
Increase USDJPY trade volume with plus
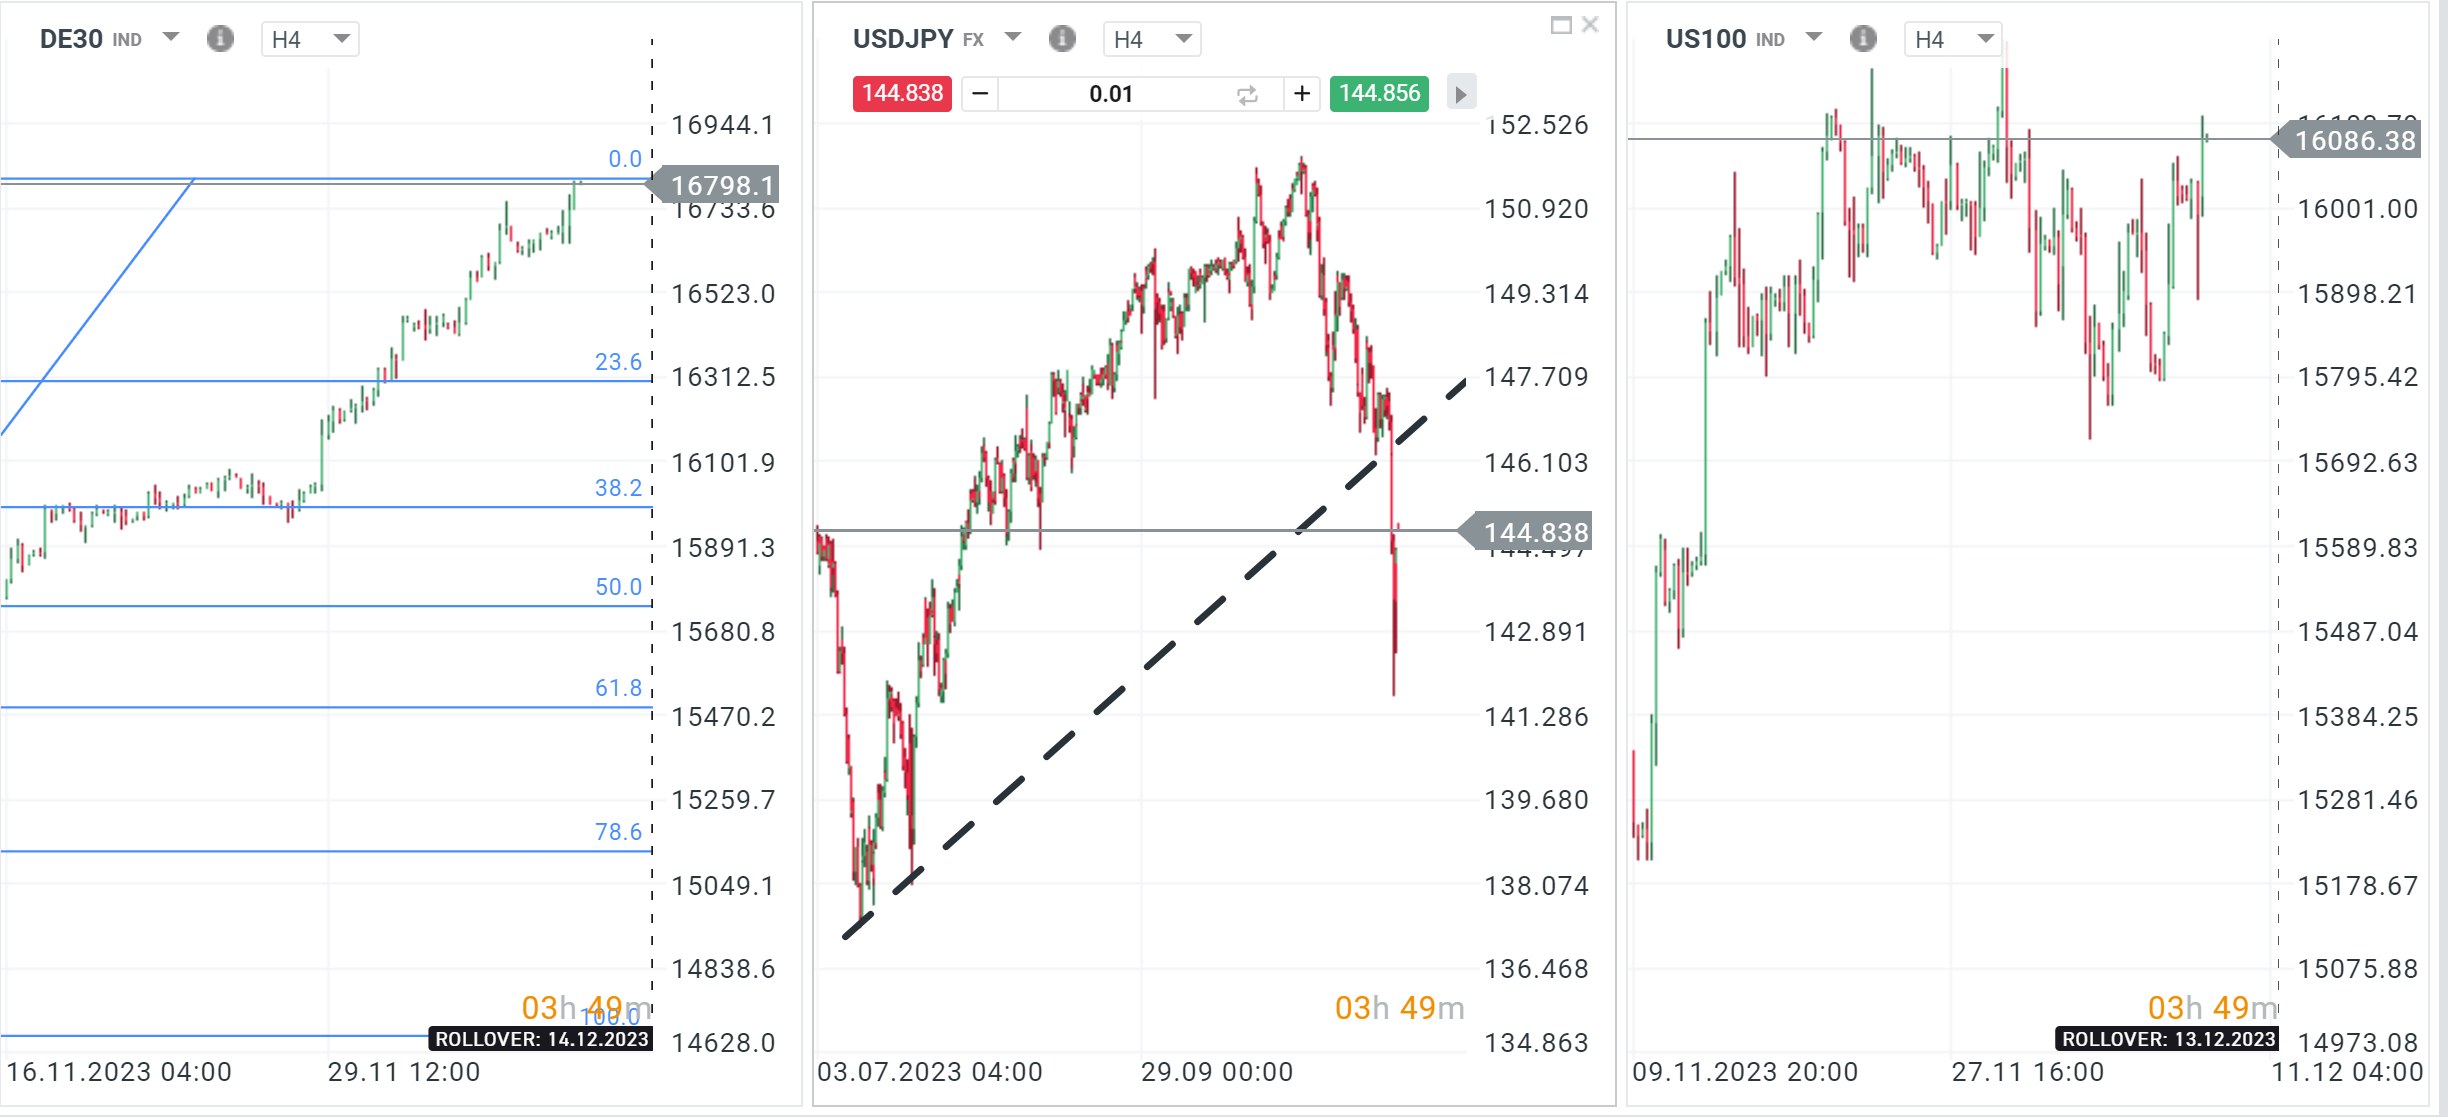(x=1302, y=94)
